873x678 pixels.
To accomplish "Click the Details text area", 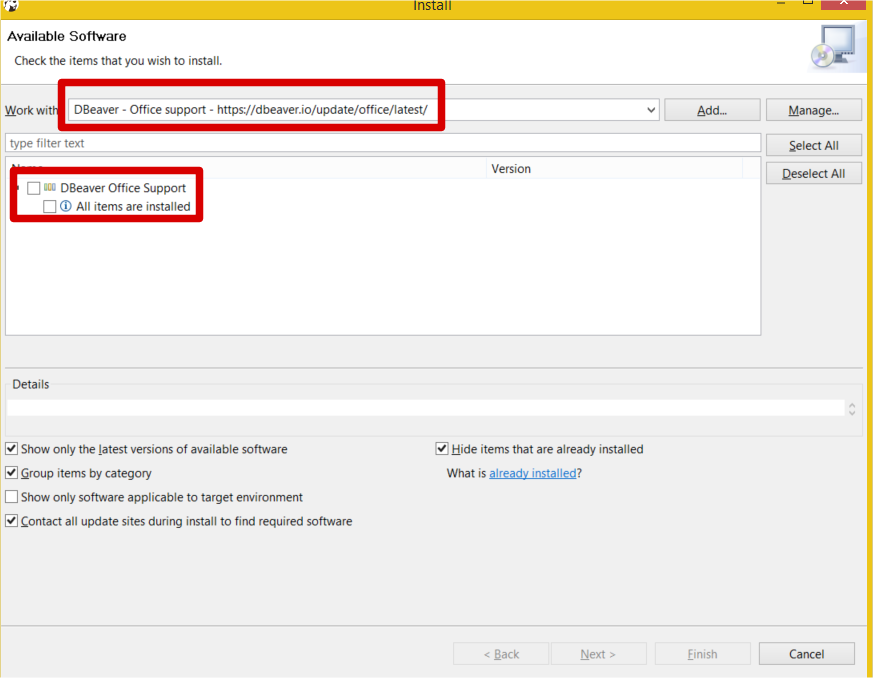I will pyautogui.click(x=425, y=408).
